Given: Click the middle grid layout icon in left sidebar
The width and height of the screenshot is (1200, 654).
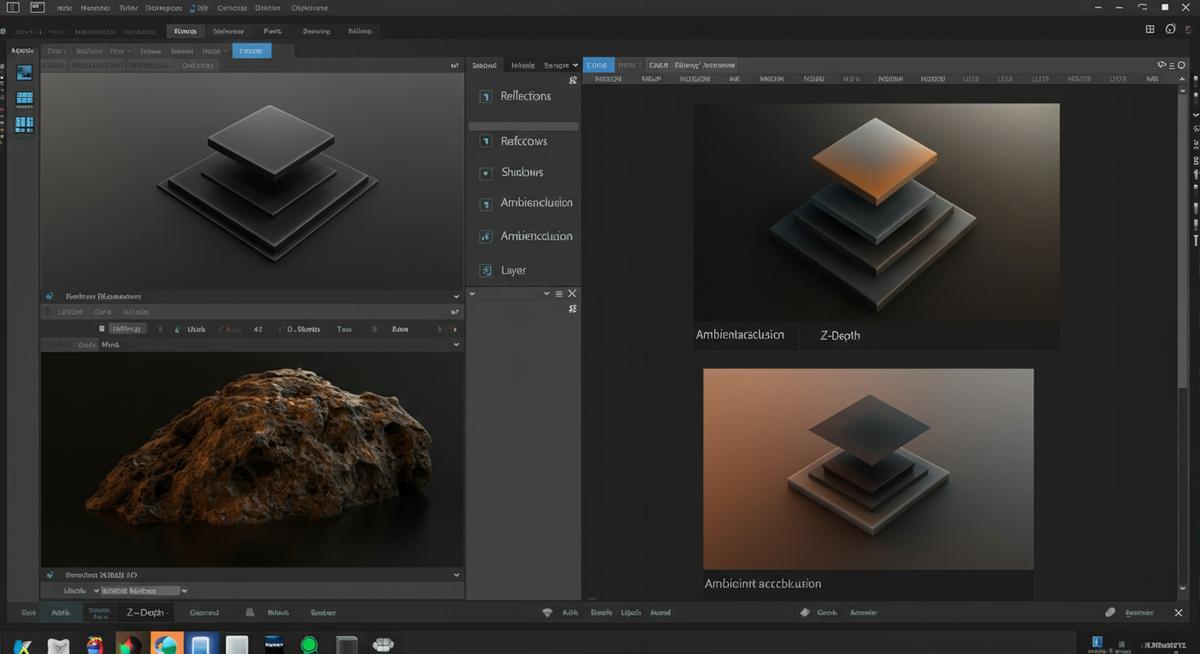Looking at the screenshot, I should coord(24,99).
